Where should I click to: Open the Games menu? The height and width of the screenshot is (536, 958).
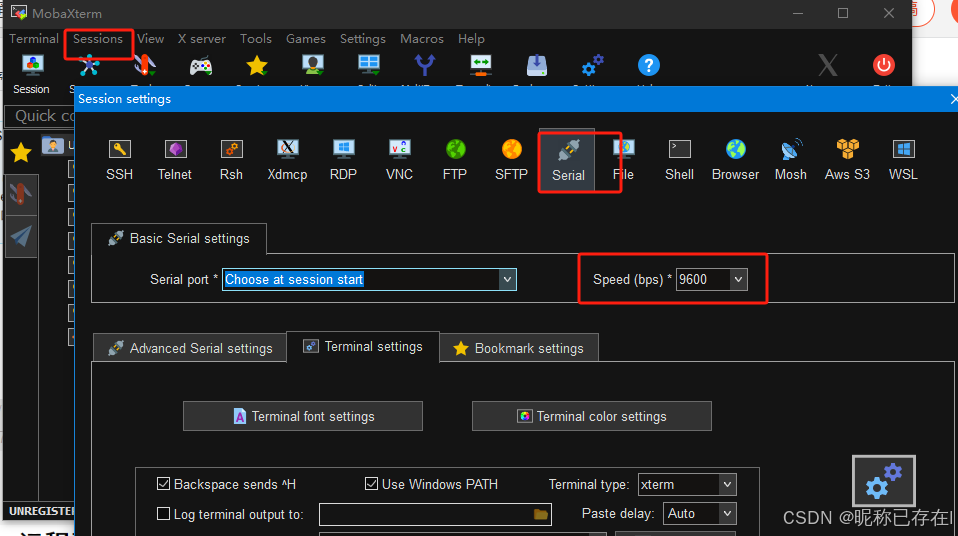tap(305, 39)
